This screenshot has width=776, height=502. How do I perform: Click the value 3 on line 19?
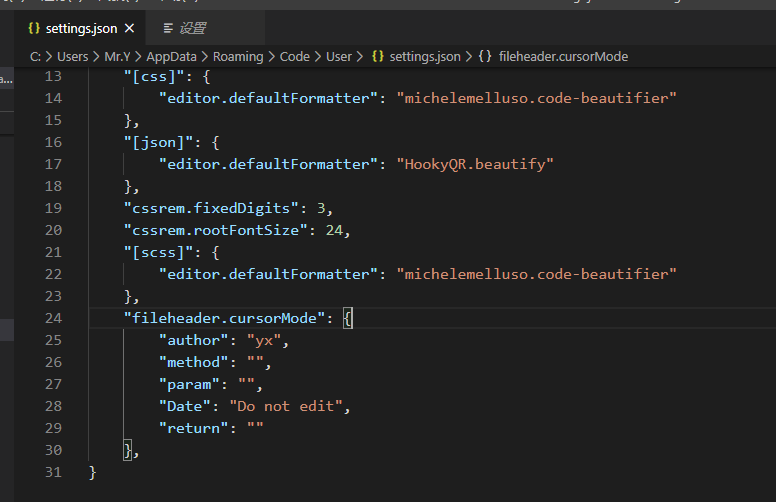click(x=321, y=208)
